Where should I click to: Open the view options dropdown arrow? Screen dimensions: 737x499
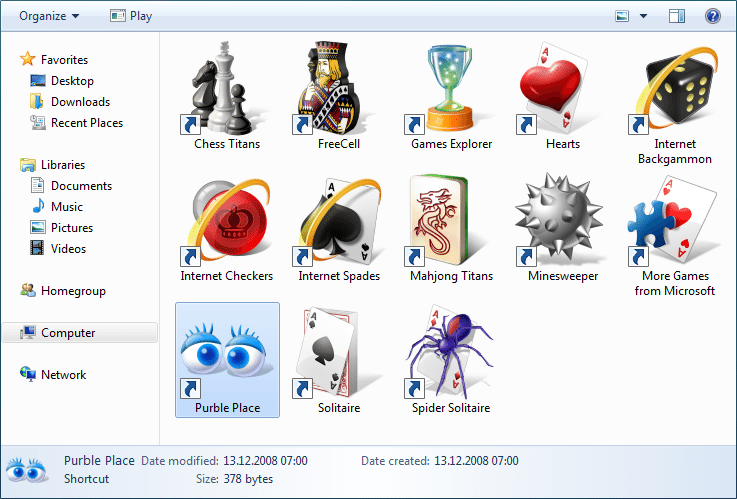643,16
